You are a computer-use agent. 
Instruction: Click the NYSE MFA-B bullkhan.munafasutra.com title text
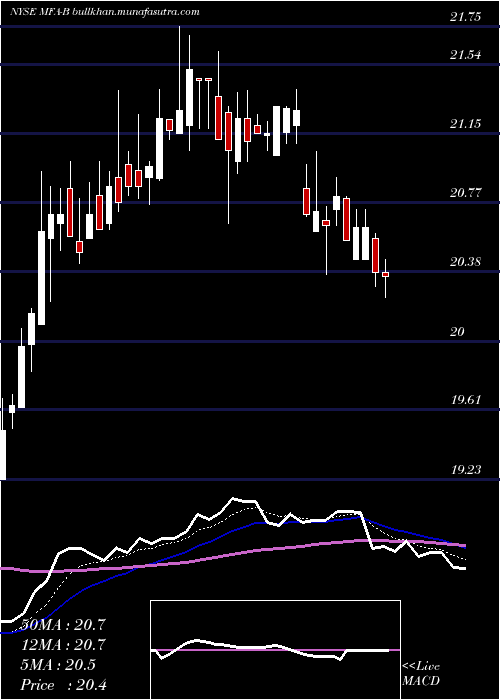[x=104, y=12]
